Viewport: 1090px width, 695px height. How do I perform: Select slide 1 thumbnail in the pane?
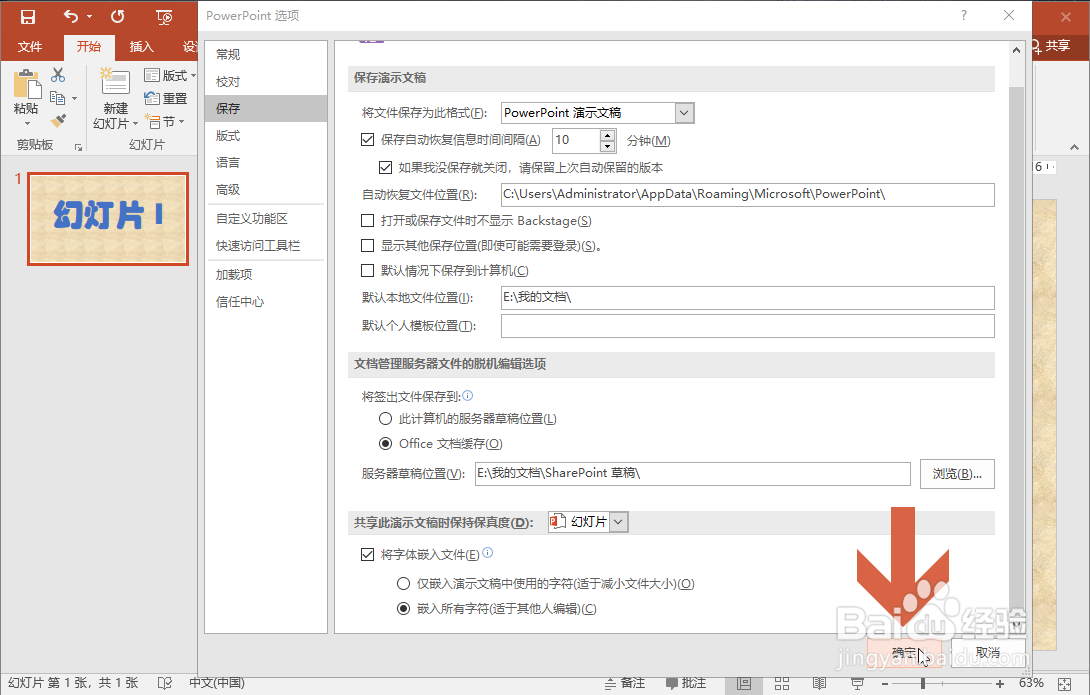click(107, 218)
